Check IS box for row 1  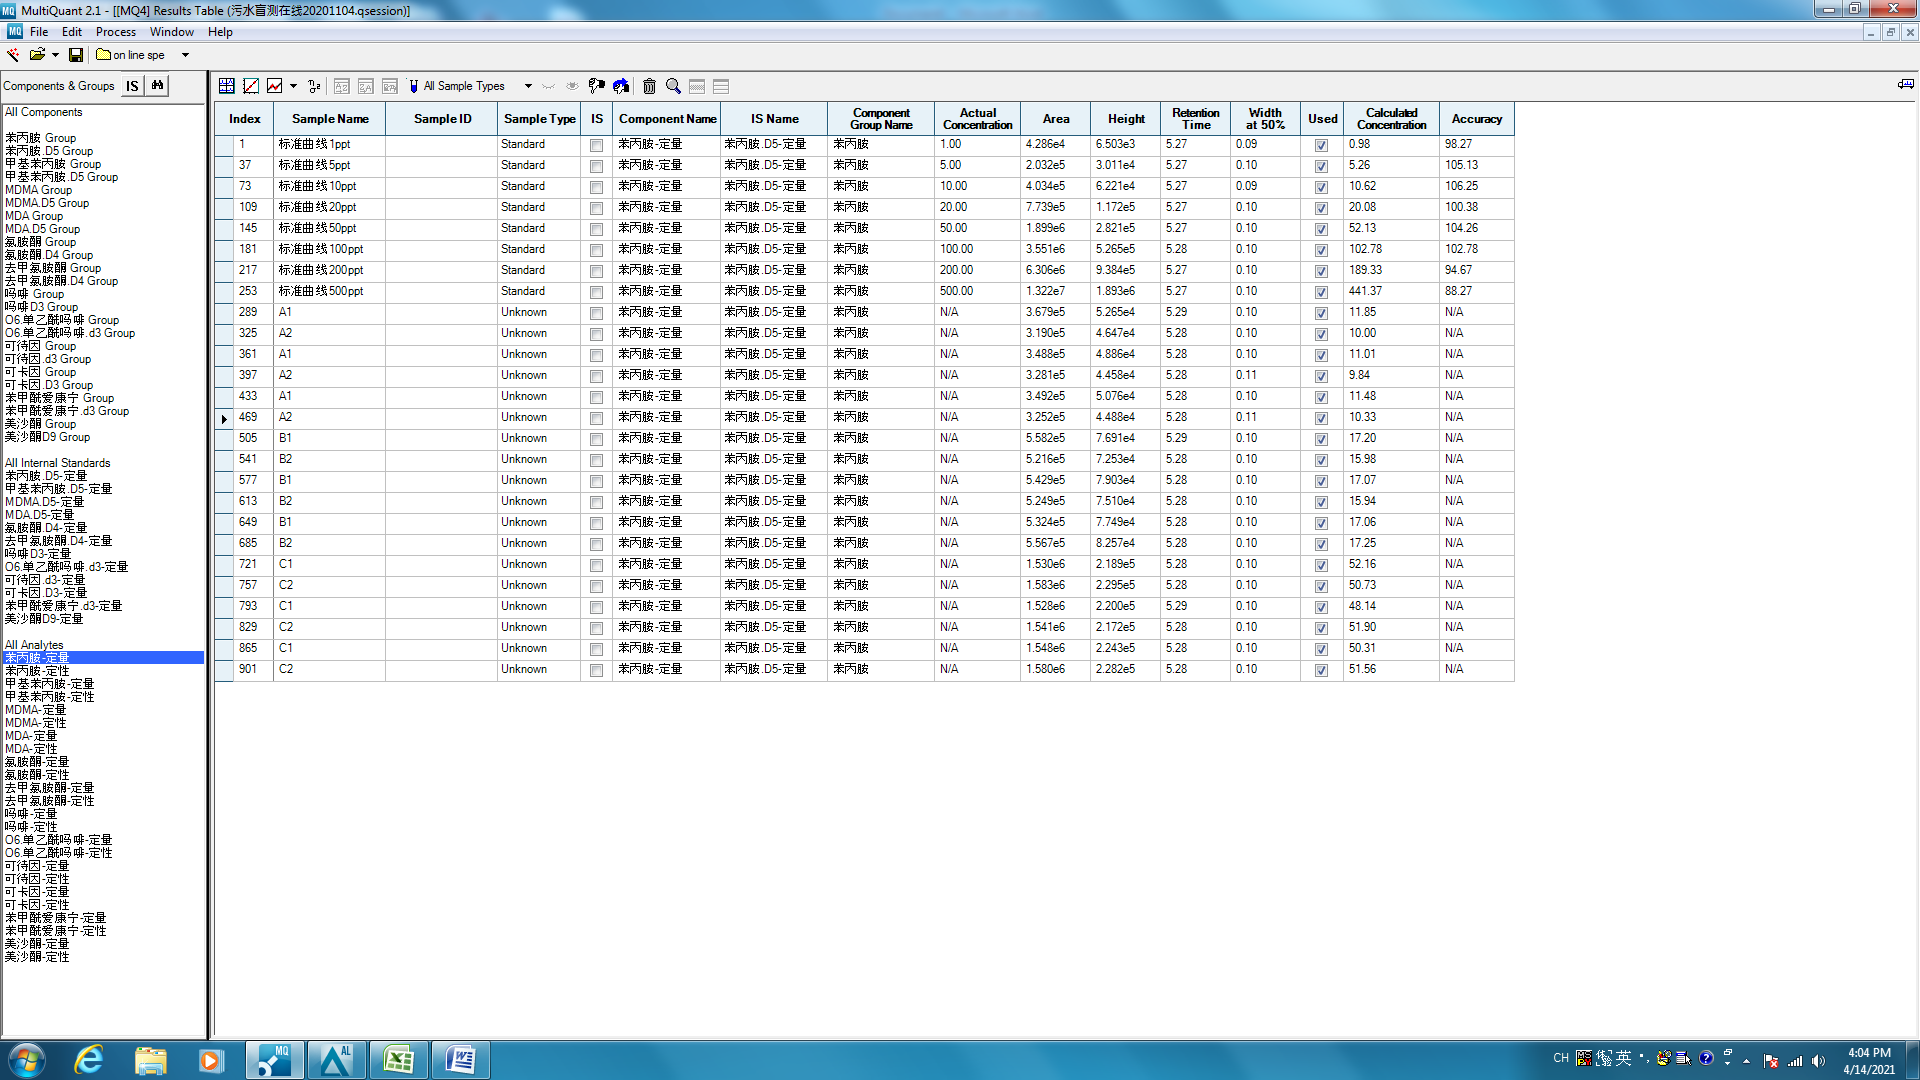click(596, 145)
